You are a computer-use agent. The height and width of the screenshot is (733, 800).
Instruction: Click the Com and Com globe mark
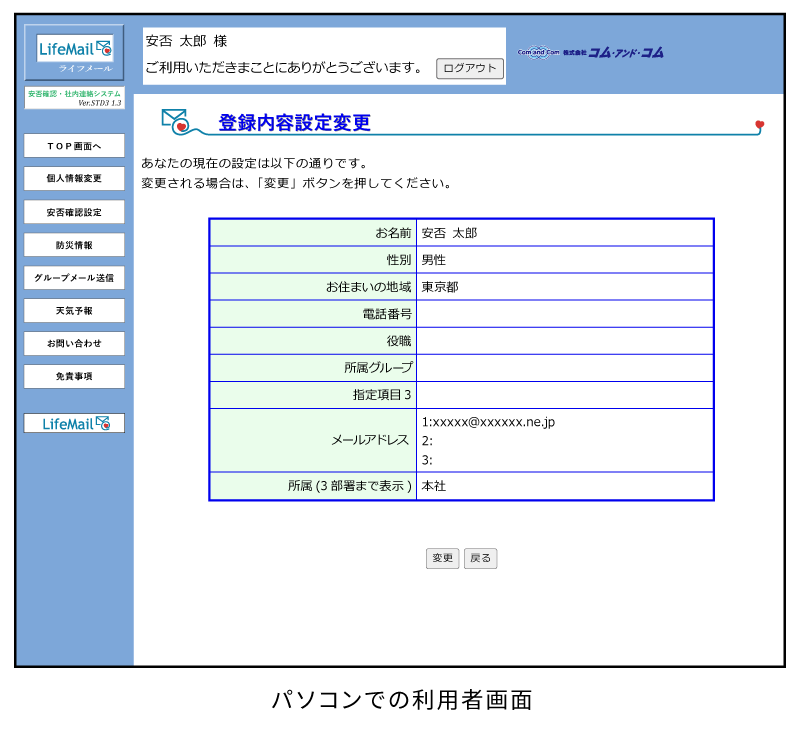537,53
